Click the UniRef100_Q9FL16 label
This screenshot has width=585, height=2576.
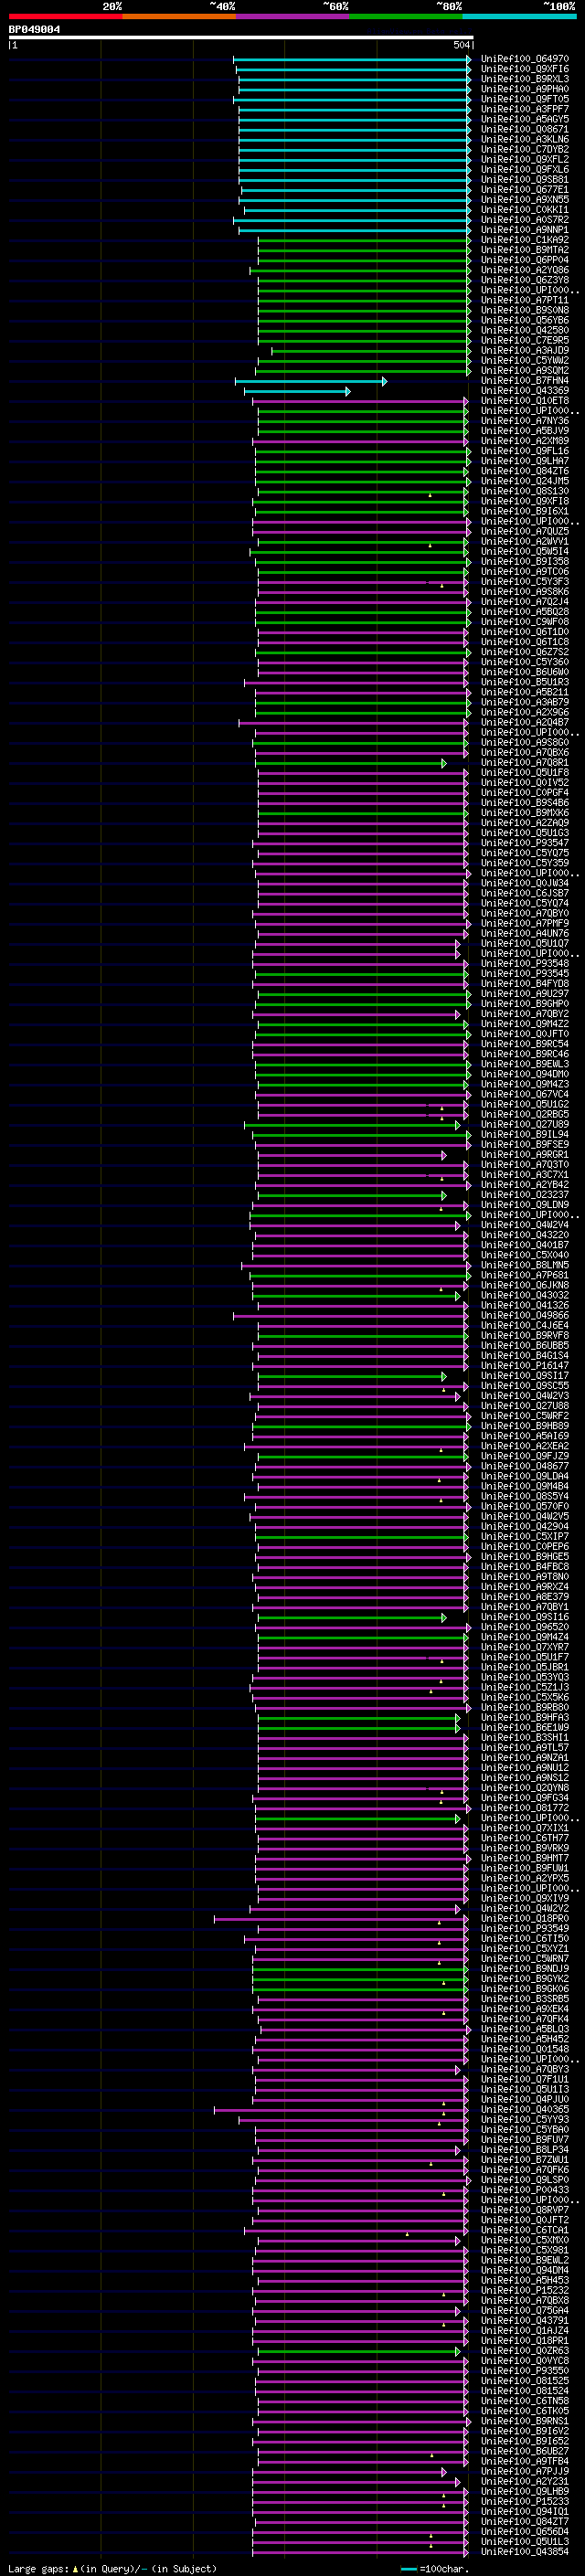tap(525, 451)
